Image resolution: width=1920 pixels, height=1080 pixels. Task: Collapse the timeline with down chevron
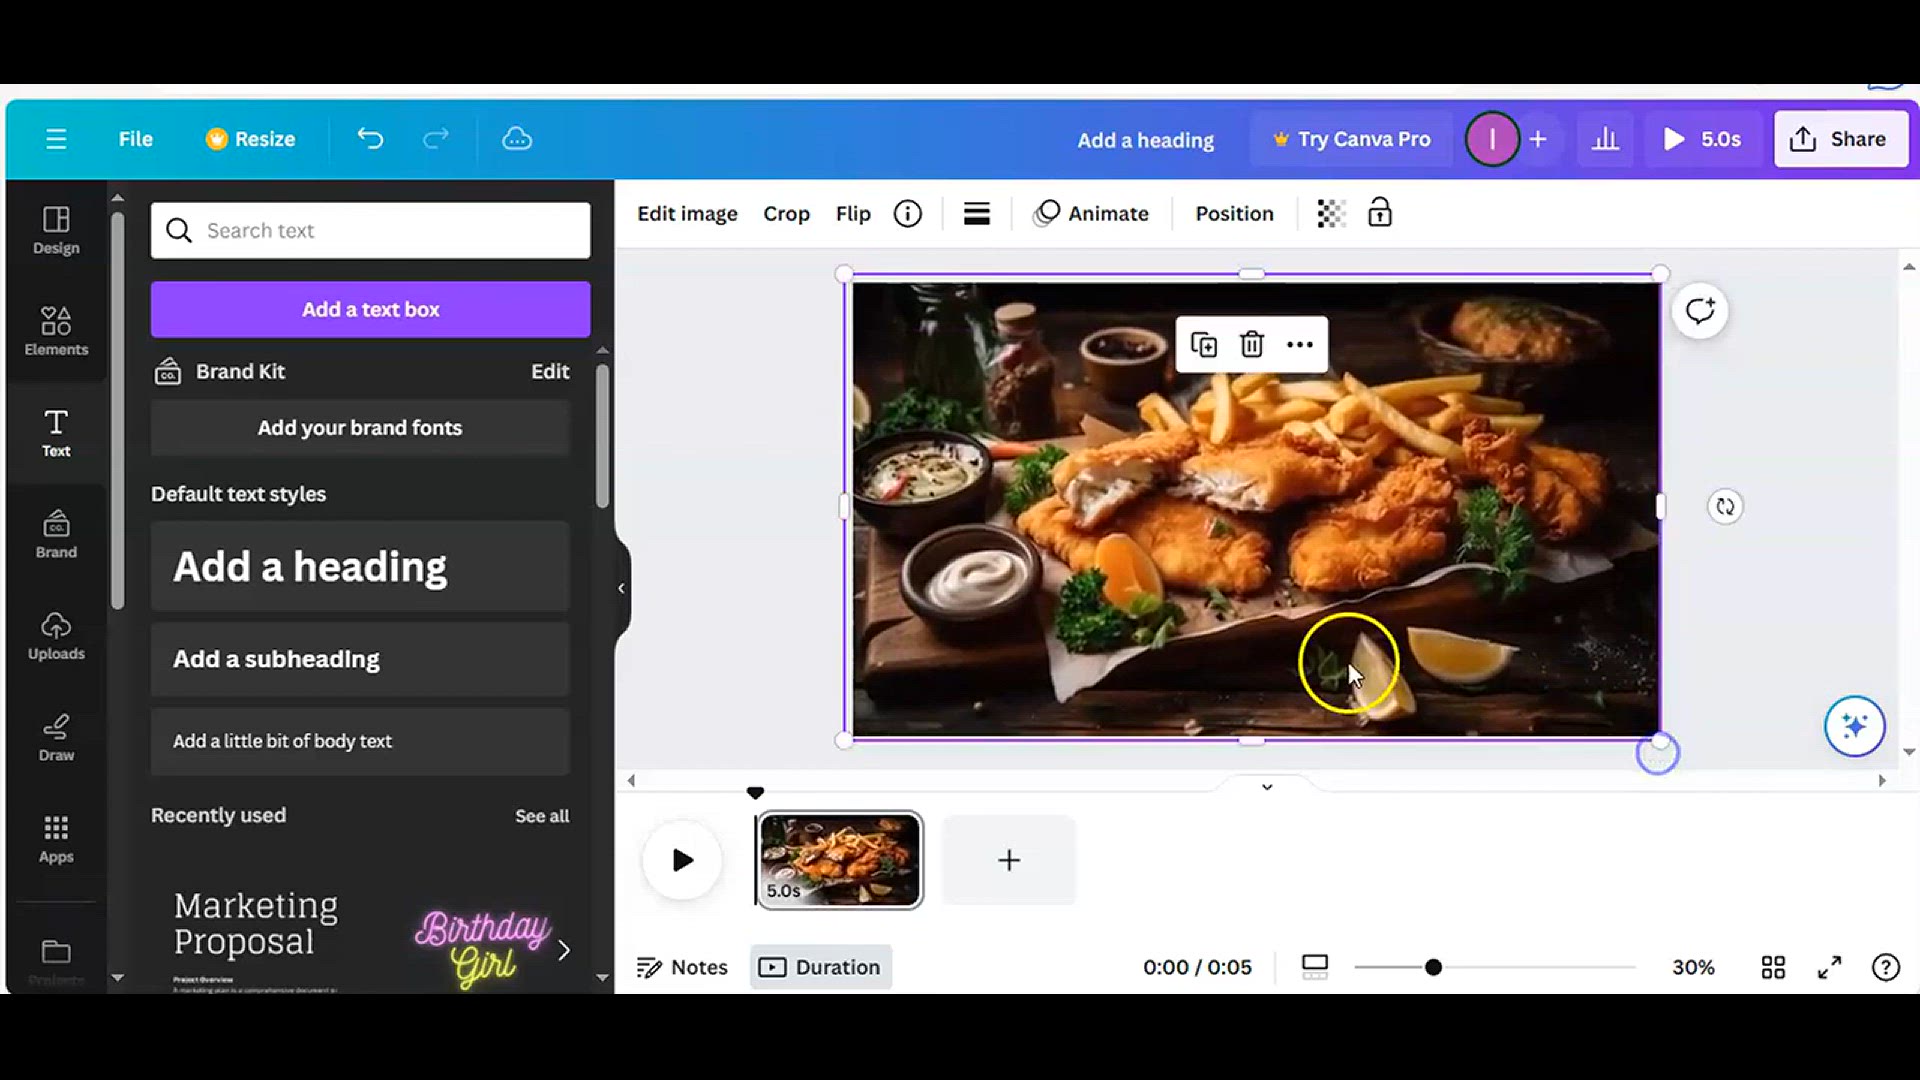coord(1267,788)
